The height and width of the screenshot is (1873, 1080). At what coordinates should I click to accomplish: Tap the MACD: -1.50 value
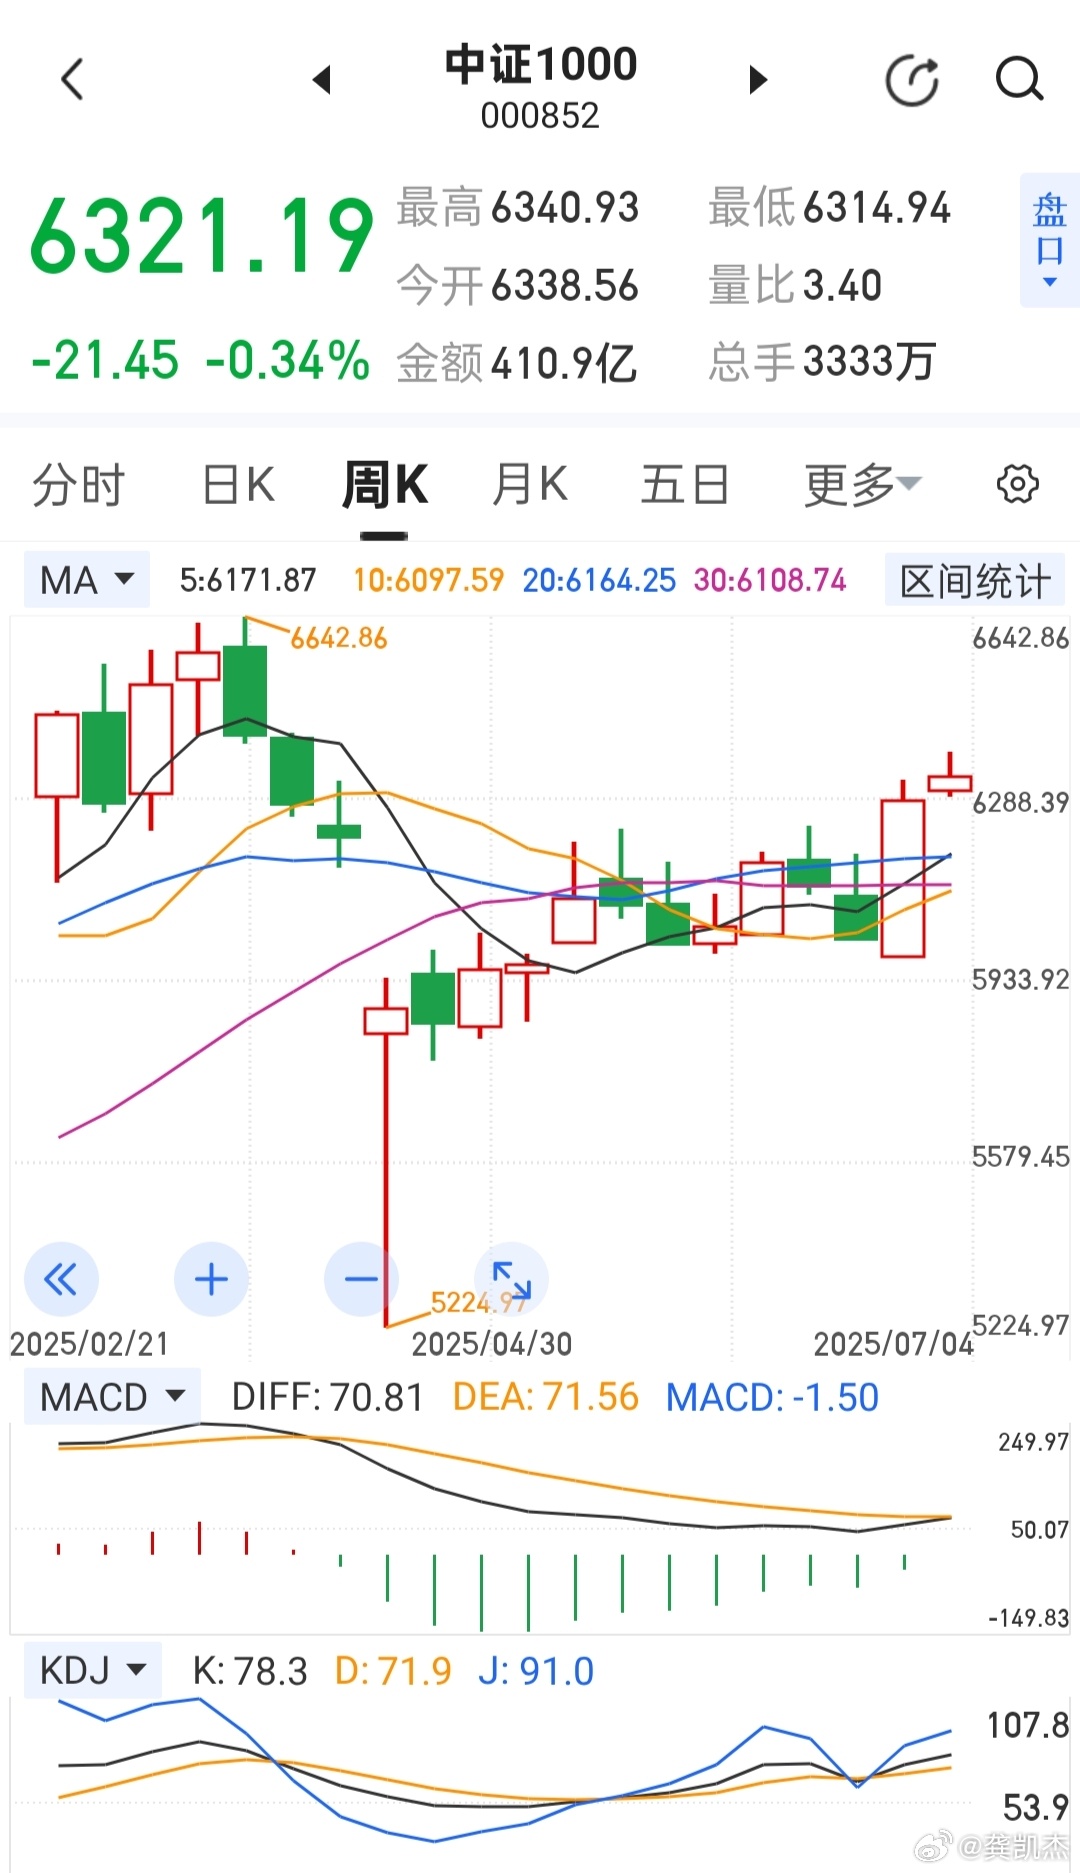coord(772,1397)
